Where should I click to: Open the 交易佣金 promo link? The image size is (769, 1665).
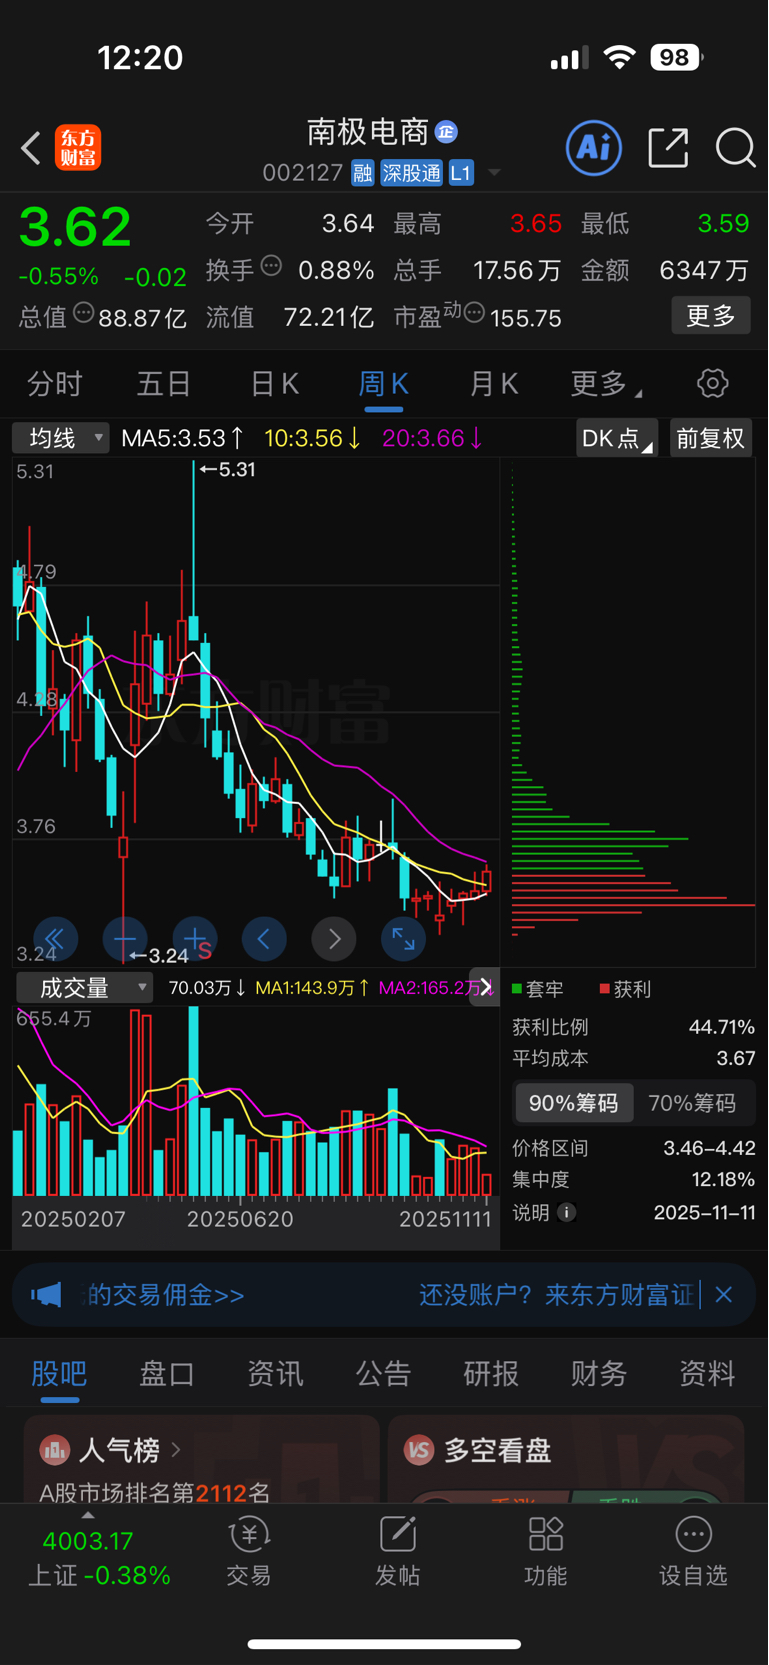pyautogui.click(x=163, y=1295)
